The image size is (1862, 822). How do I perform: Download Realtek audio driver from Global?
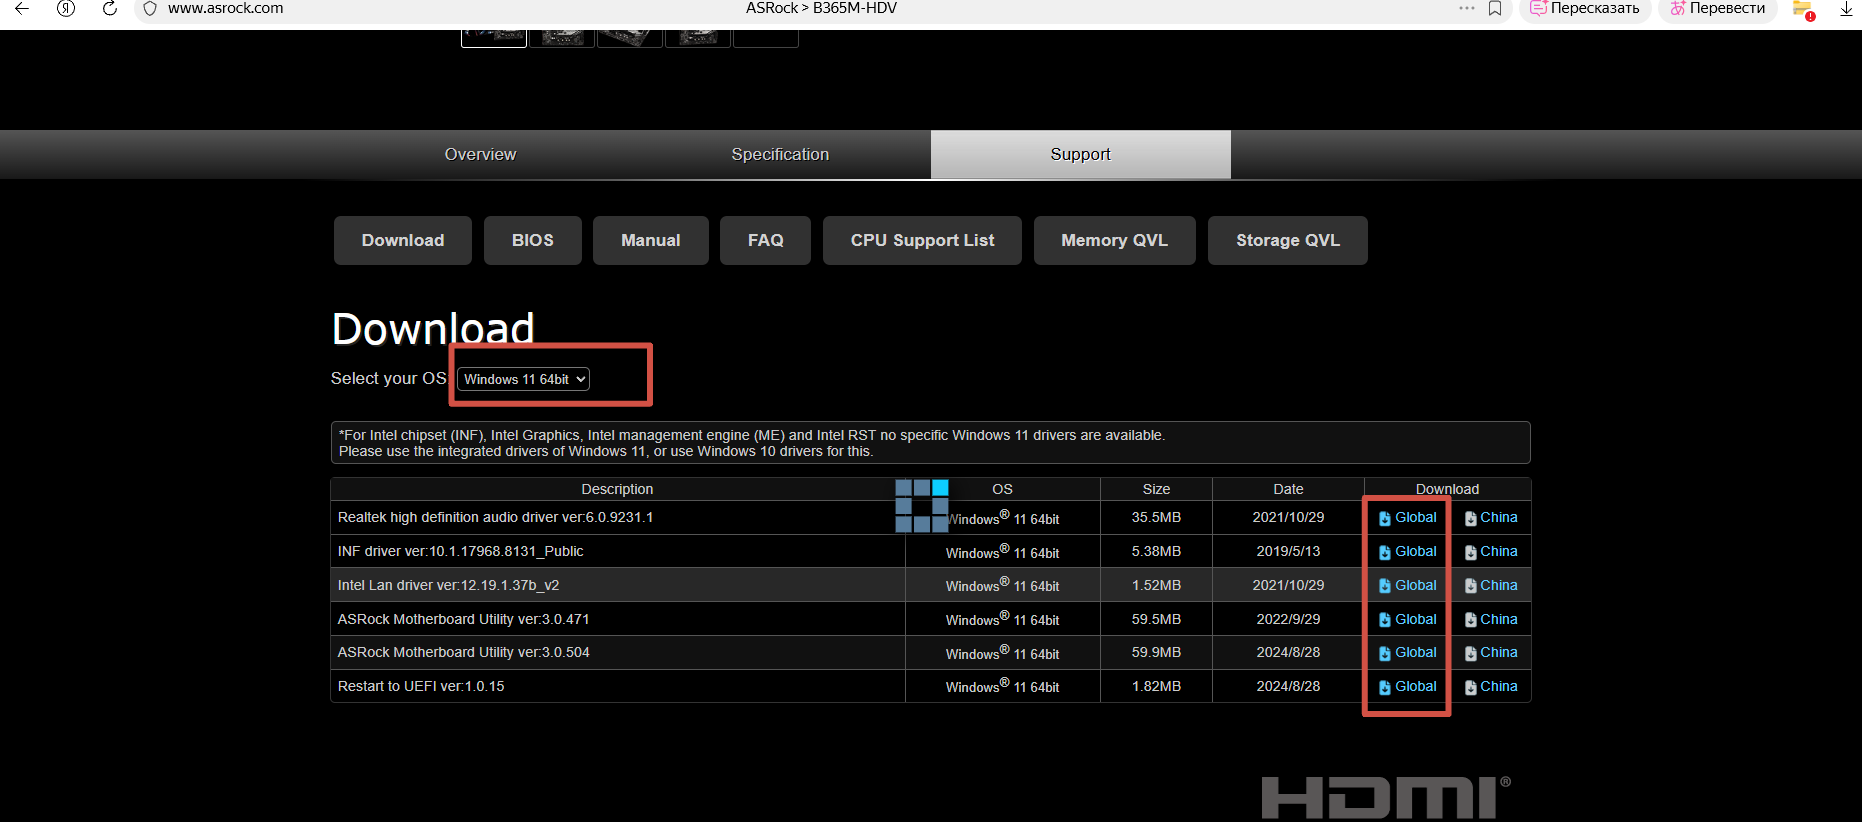pyautogui.click(x=1408, y=518)
